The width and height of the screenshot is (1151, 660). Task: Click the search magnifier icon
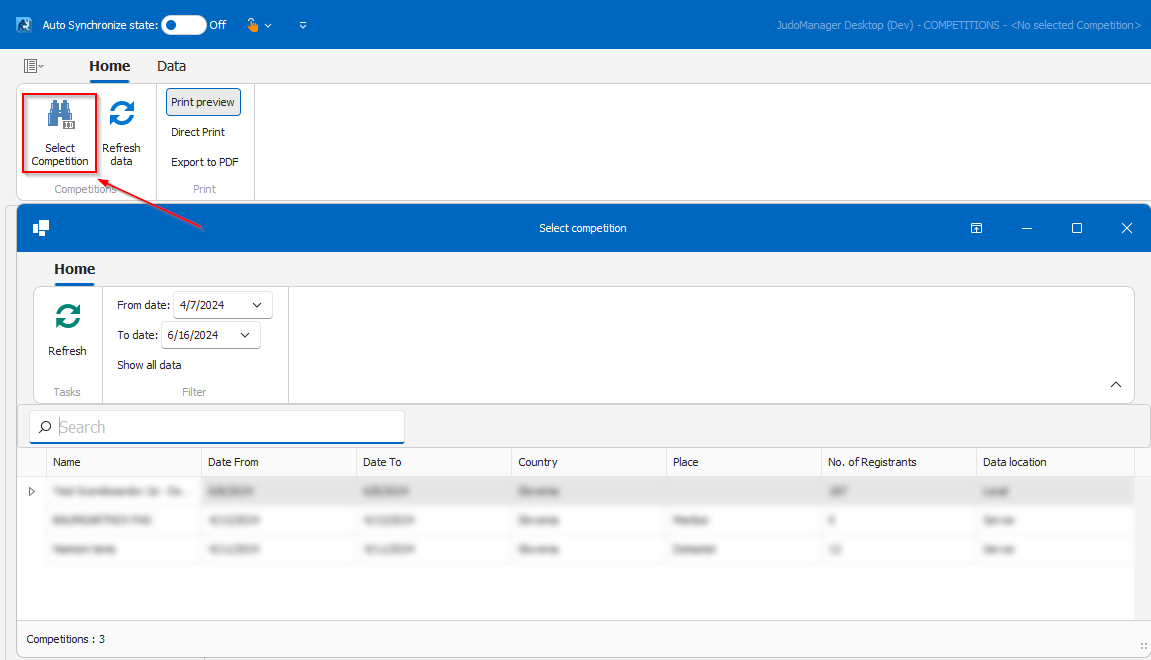tap(45, 427)
